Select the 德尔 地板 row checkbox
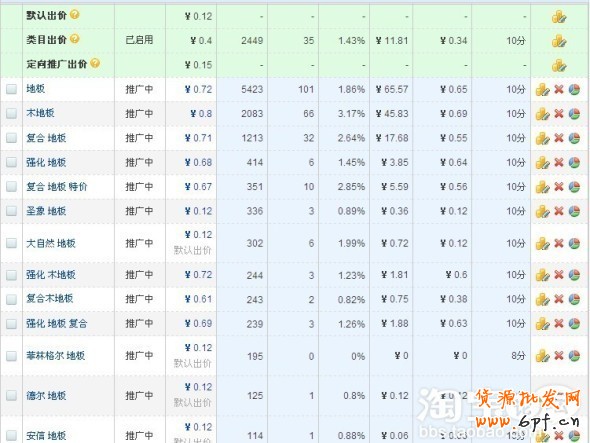 coord(12,395)
